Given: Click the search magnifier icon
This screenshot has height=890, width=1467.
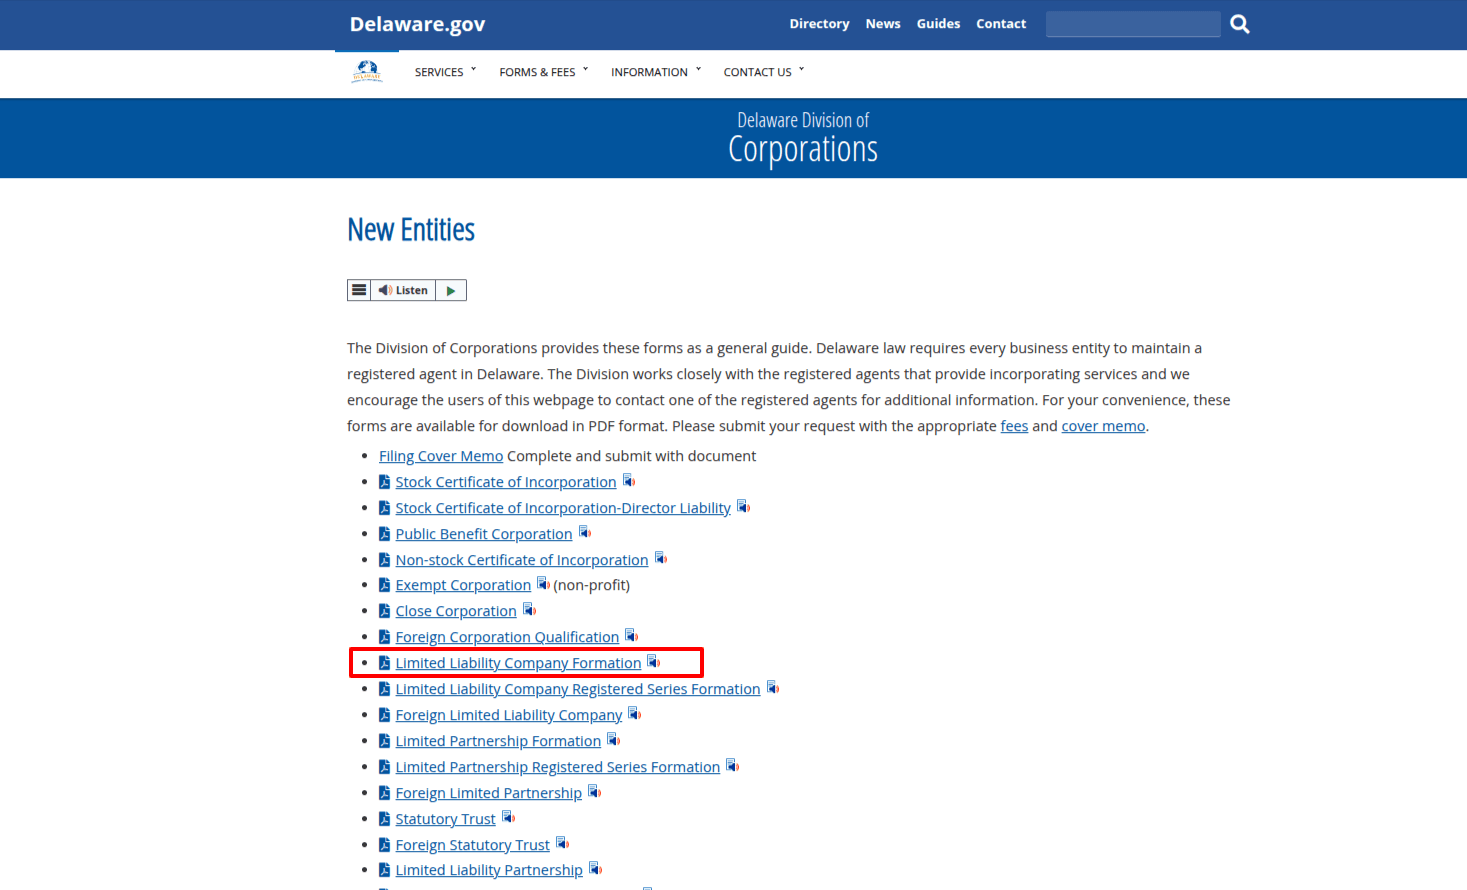Looking at the screenshot, I should 1240,24.
